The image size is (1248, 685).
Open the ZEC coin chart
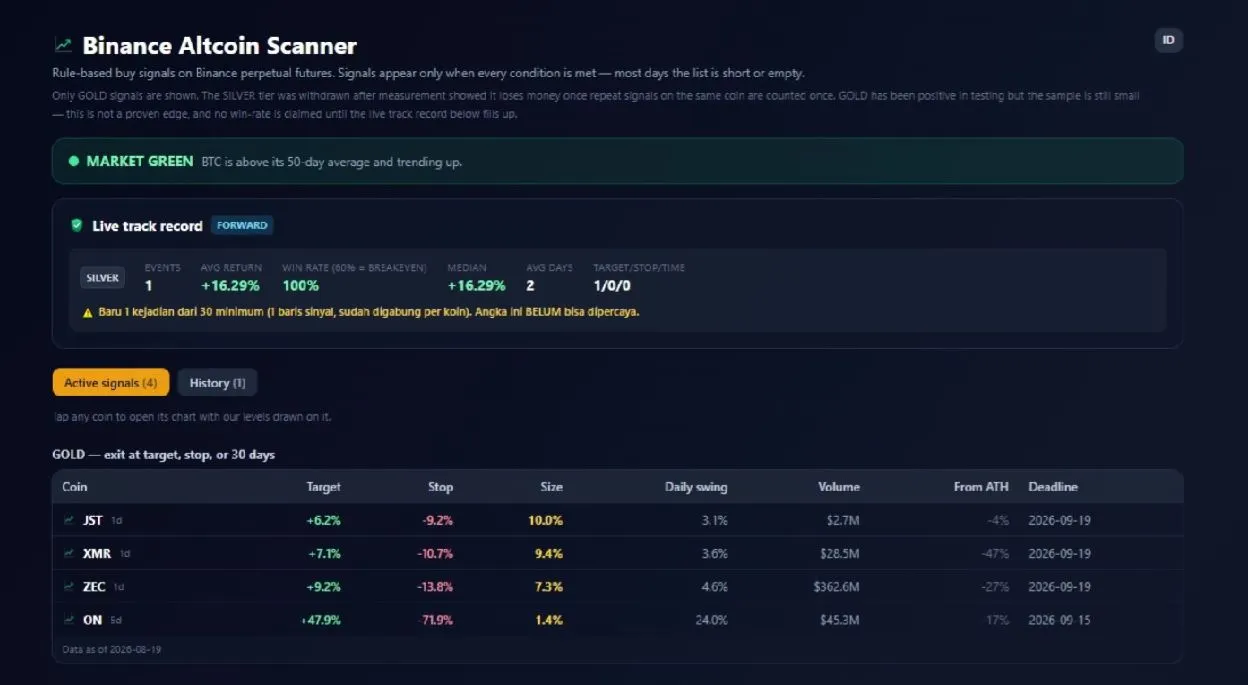pyautogui.click(x=94, y=586)
